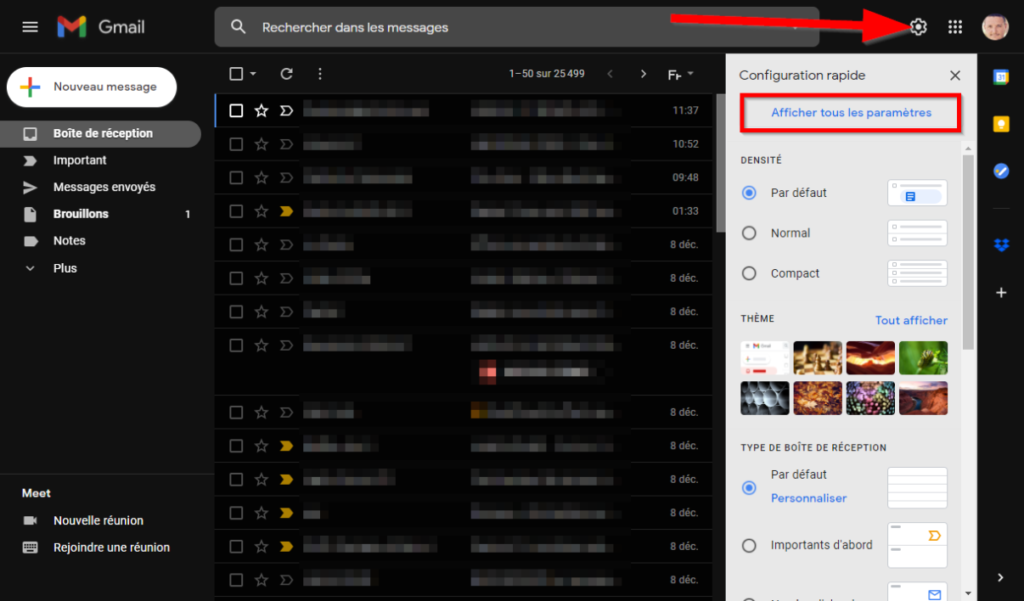Viewport: 1024px width, 601px height.
Task: Open the input tools dropdown arrow
Action: (692, 75)
